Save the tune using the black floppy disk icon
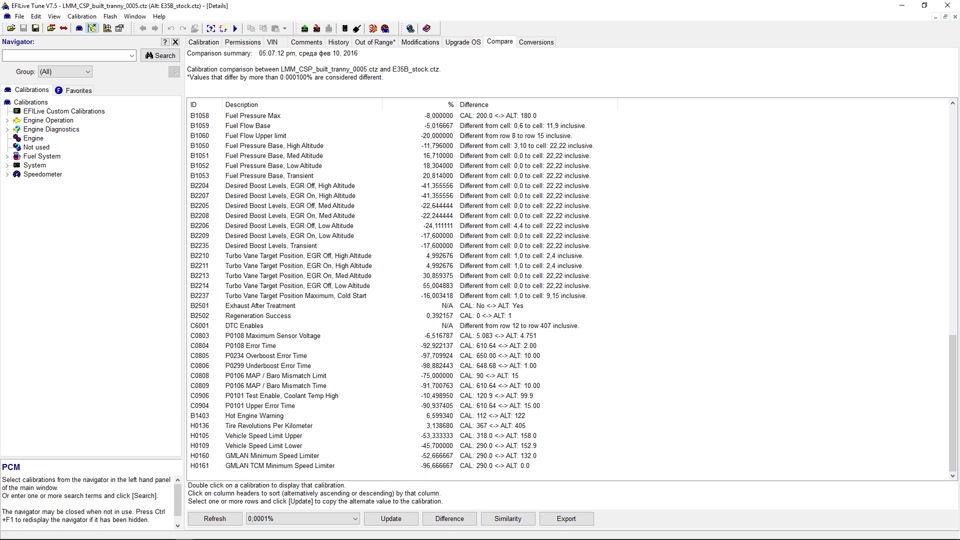The height and width of the screenshot is (540, 960). pos(36,28)
